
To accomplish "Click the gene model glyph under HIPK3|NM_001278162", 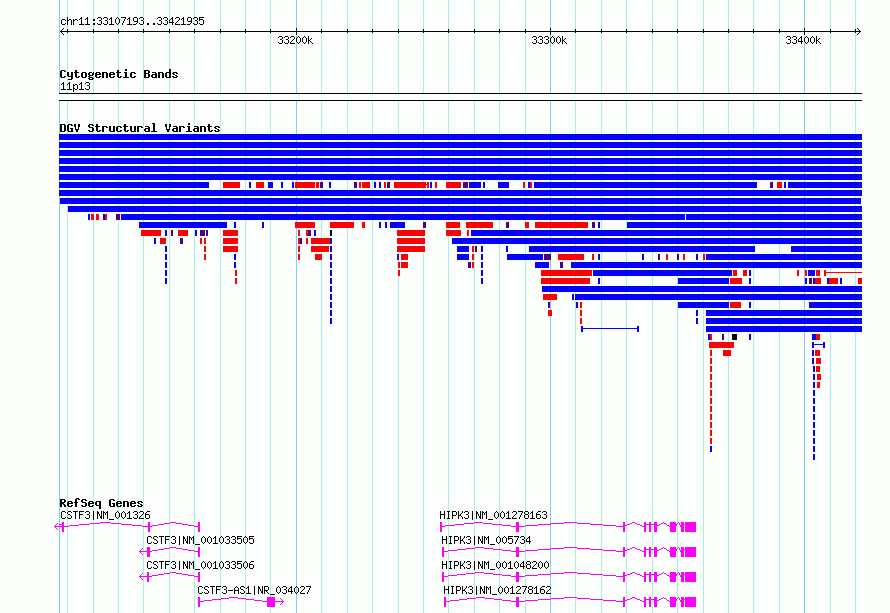I will [570, 602].
